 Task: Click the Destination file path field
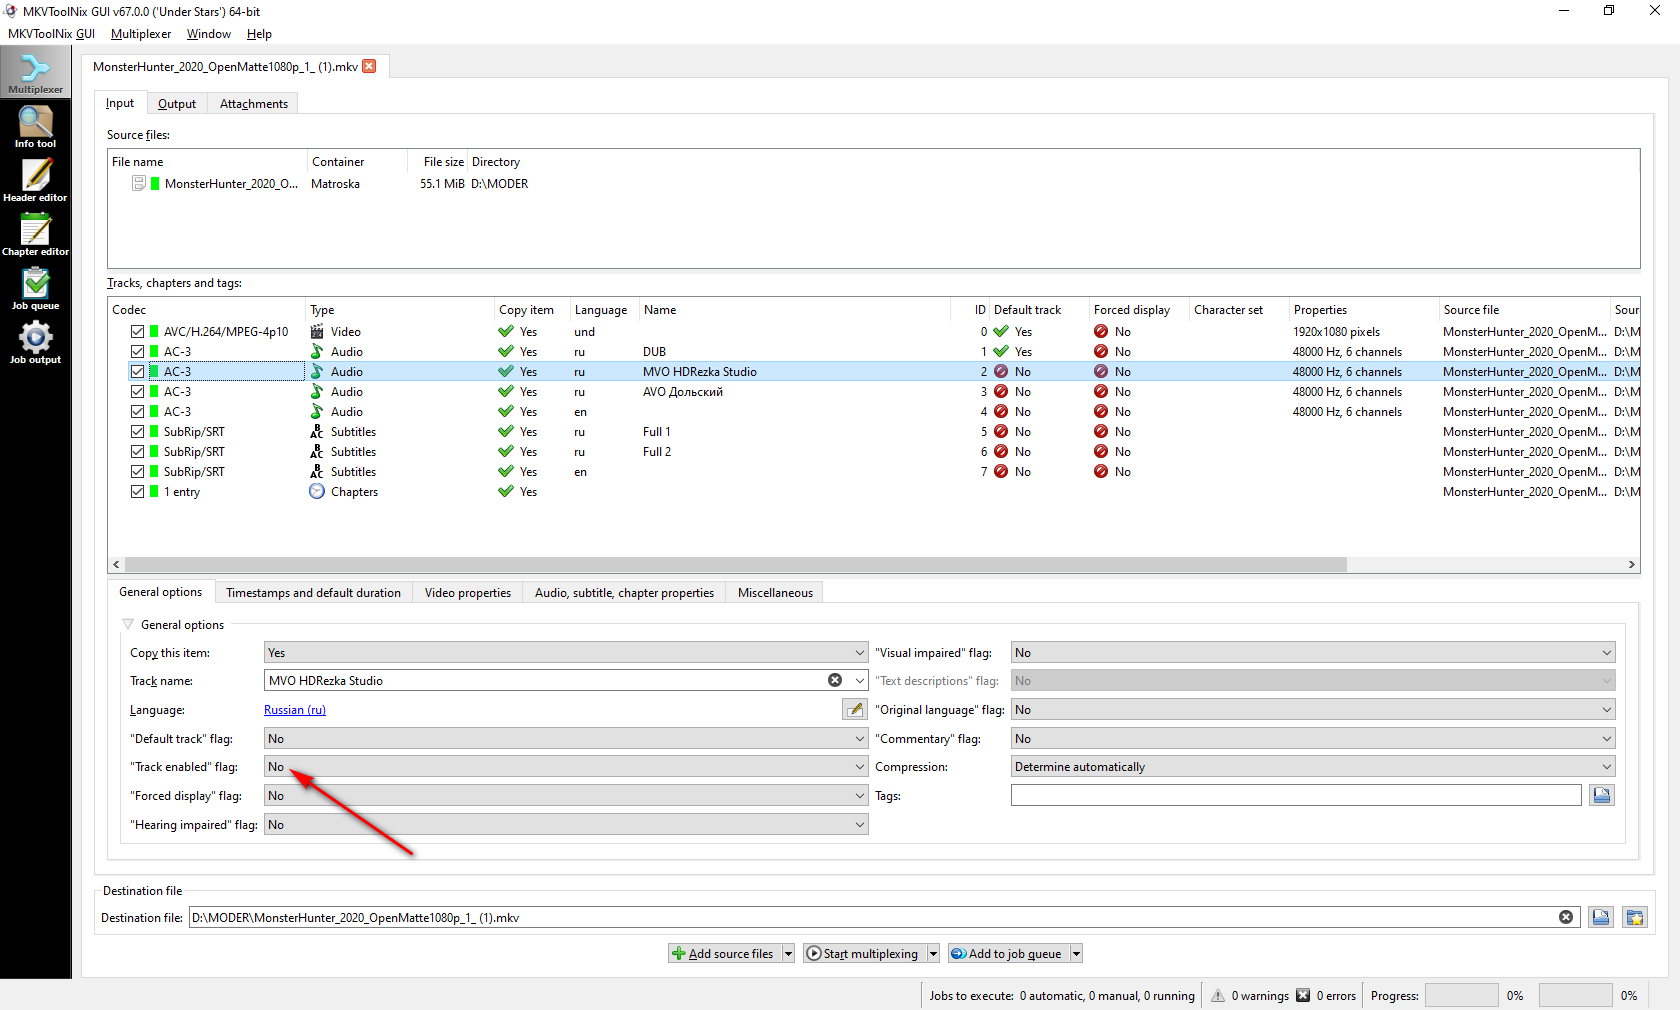882,917
